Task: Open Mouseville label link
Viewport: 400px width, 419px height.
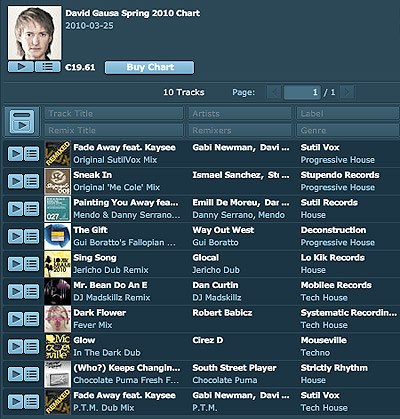Action: pyautogui.click(x=323, y=340)
